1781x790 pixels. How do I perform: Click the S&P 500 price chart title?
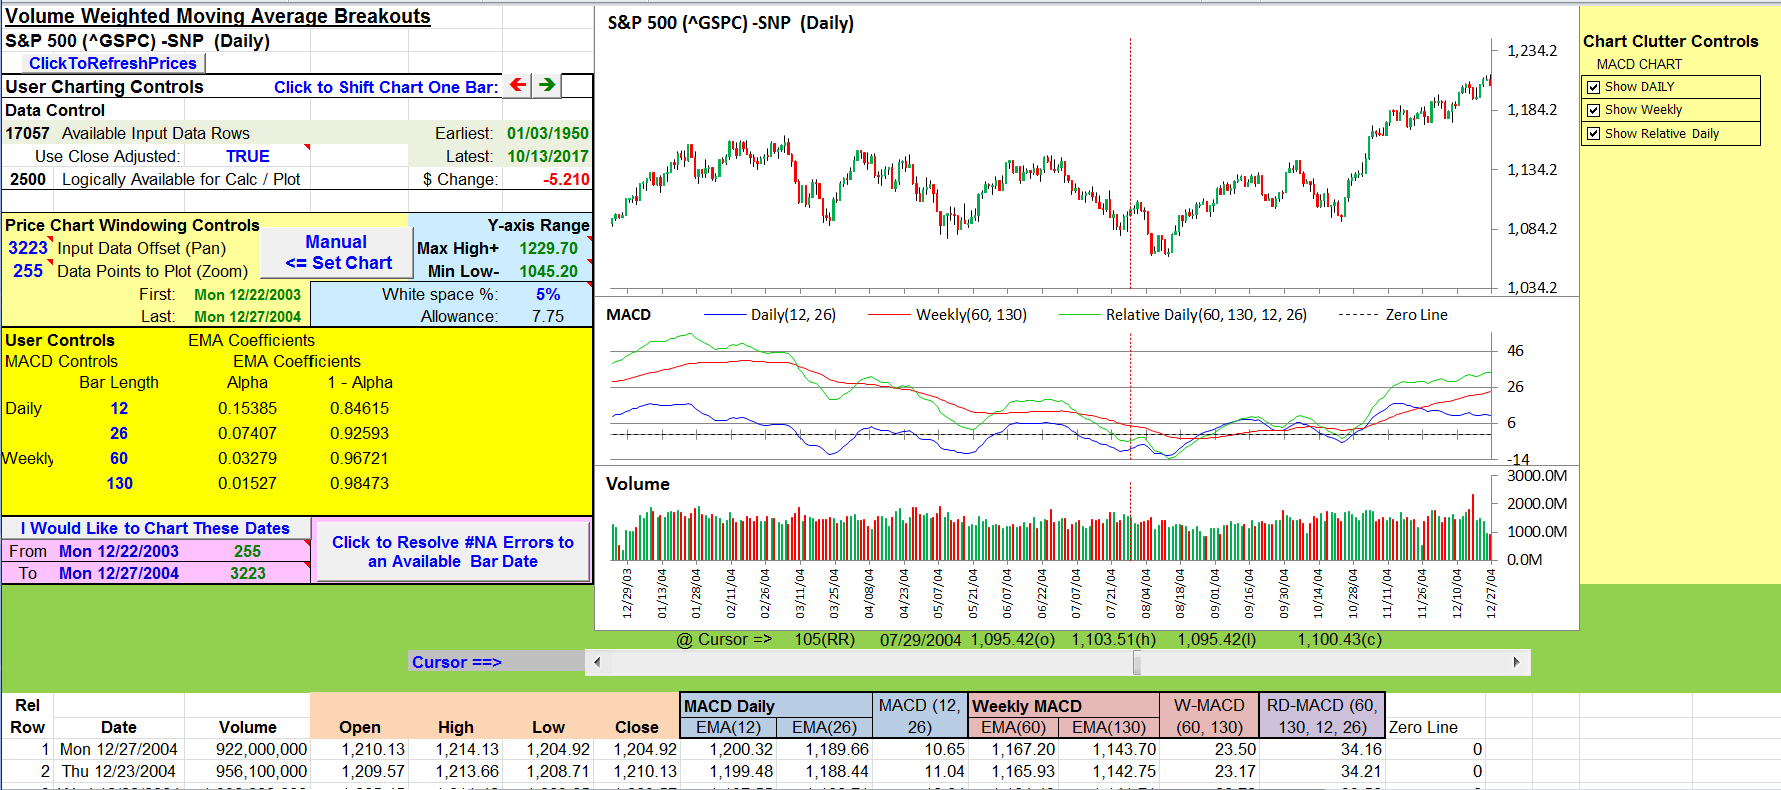pos(731,23)
